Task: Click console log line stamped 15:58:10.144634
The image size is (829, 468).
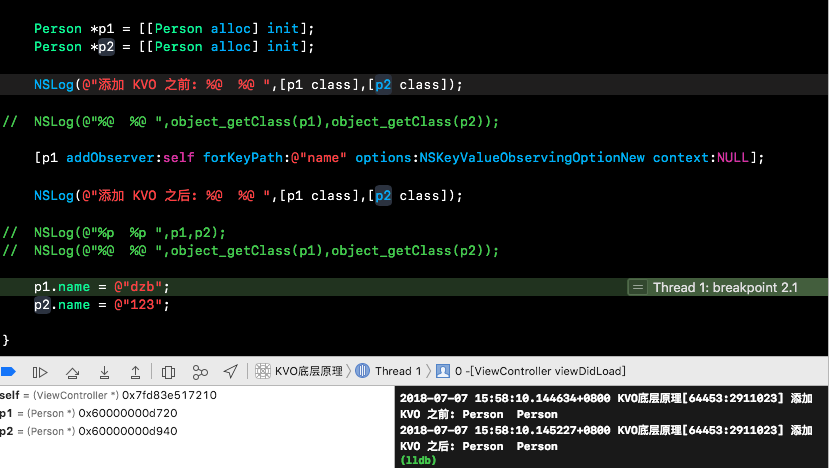Action: point(605,398)
